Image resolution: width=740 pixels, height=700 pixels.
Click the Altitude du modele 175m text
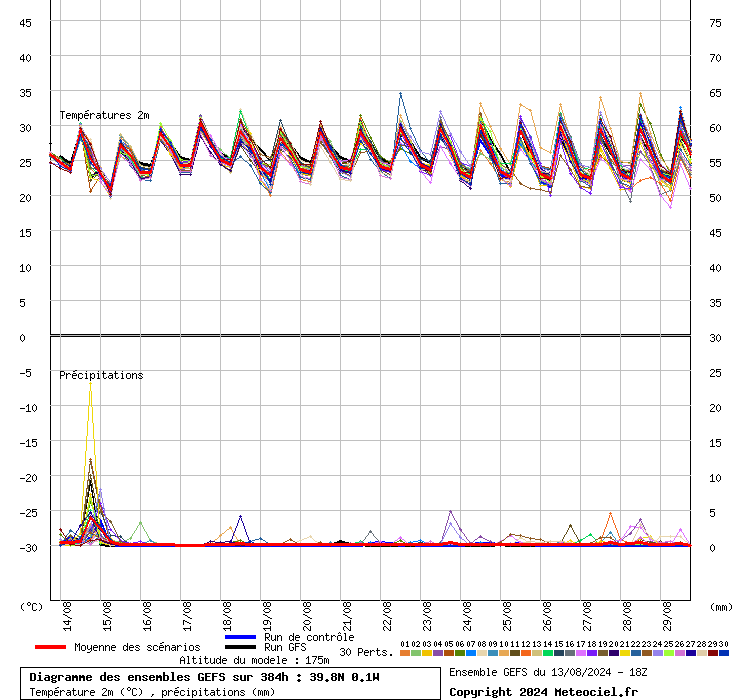[254, 660]
